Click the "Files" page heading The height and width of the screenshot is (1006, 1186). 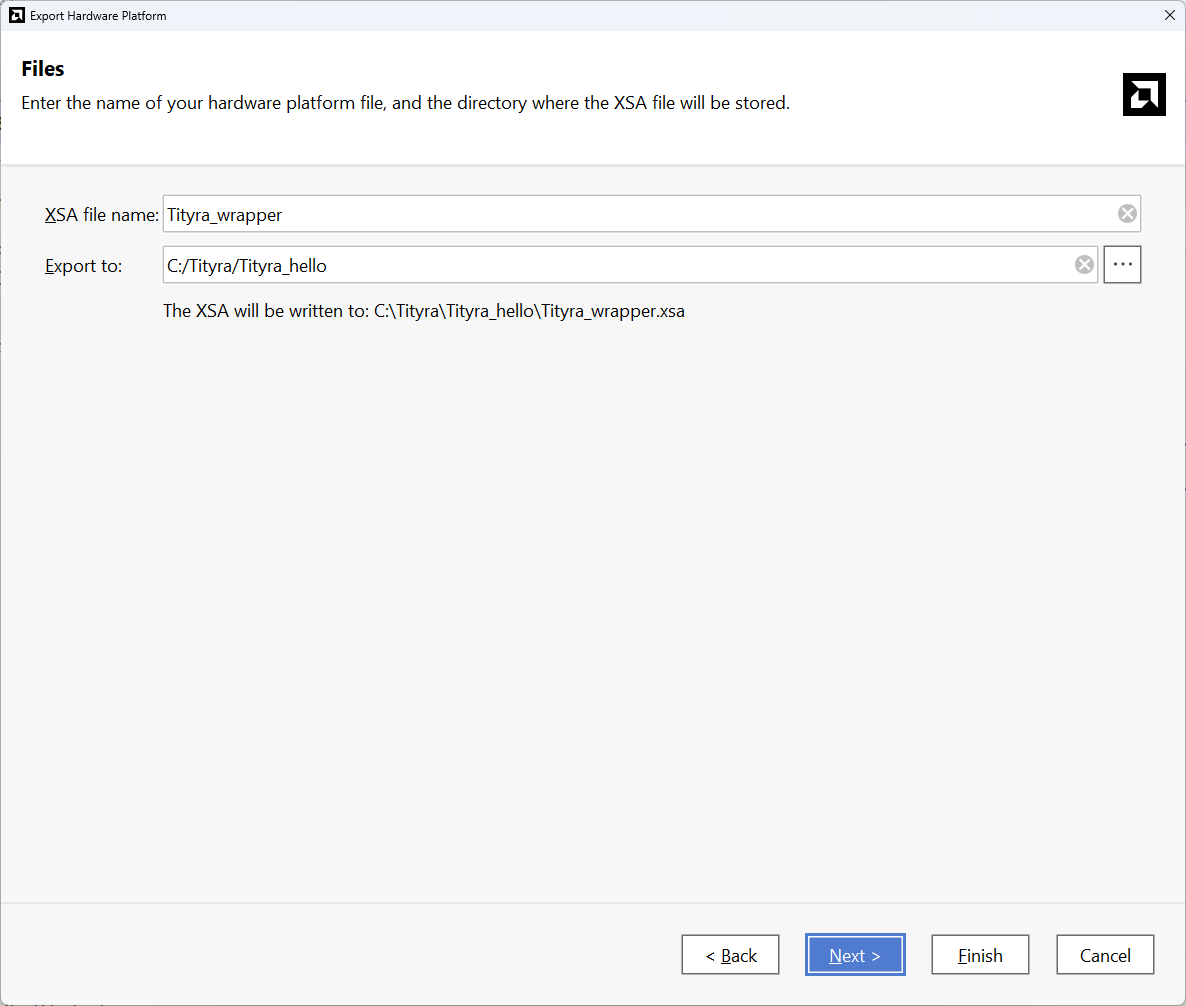click(x=43, y=69)
